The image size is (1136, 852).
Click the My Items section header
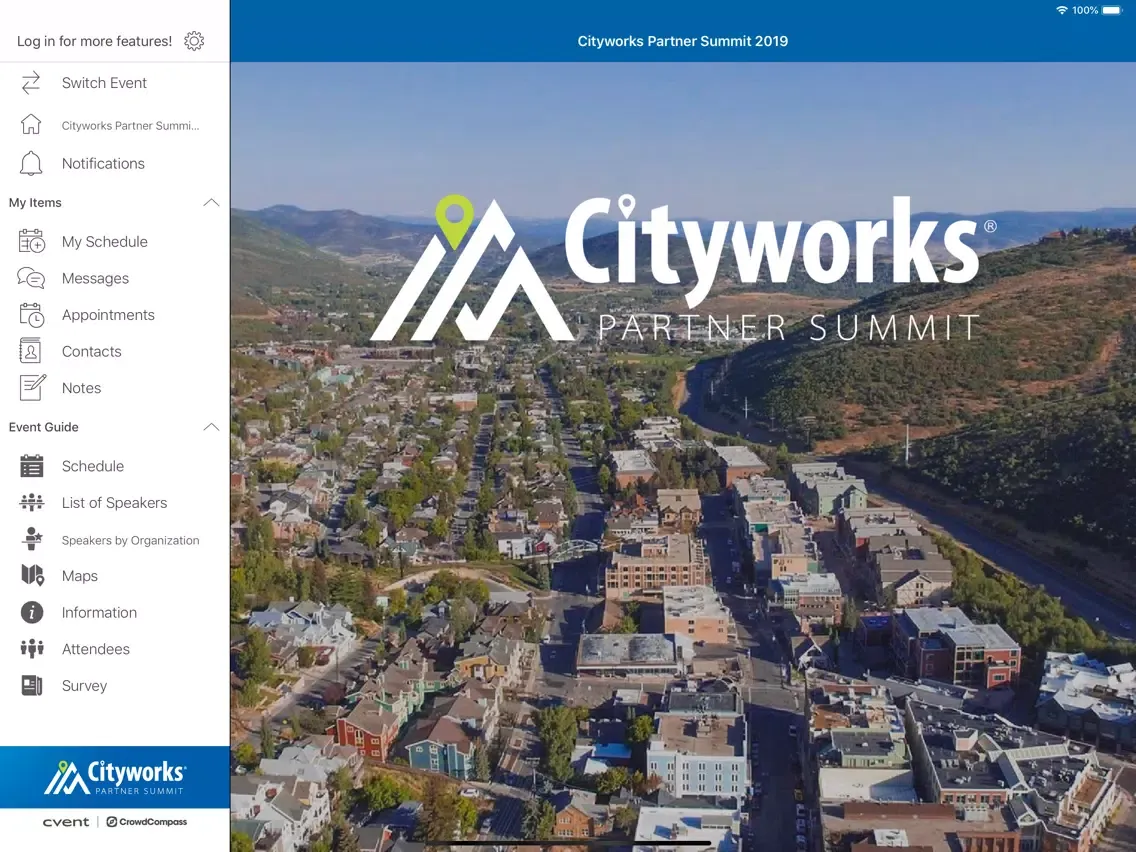115,203
